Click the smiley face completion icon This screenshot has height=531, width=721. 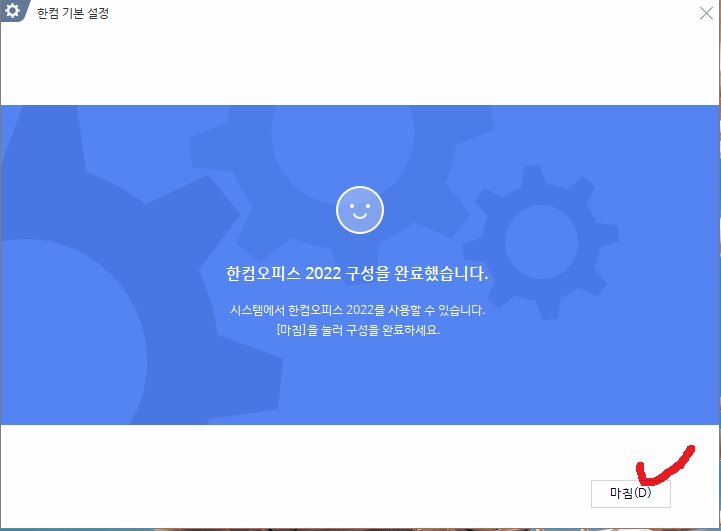[x=360, y=210]
